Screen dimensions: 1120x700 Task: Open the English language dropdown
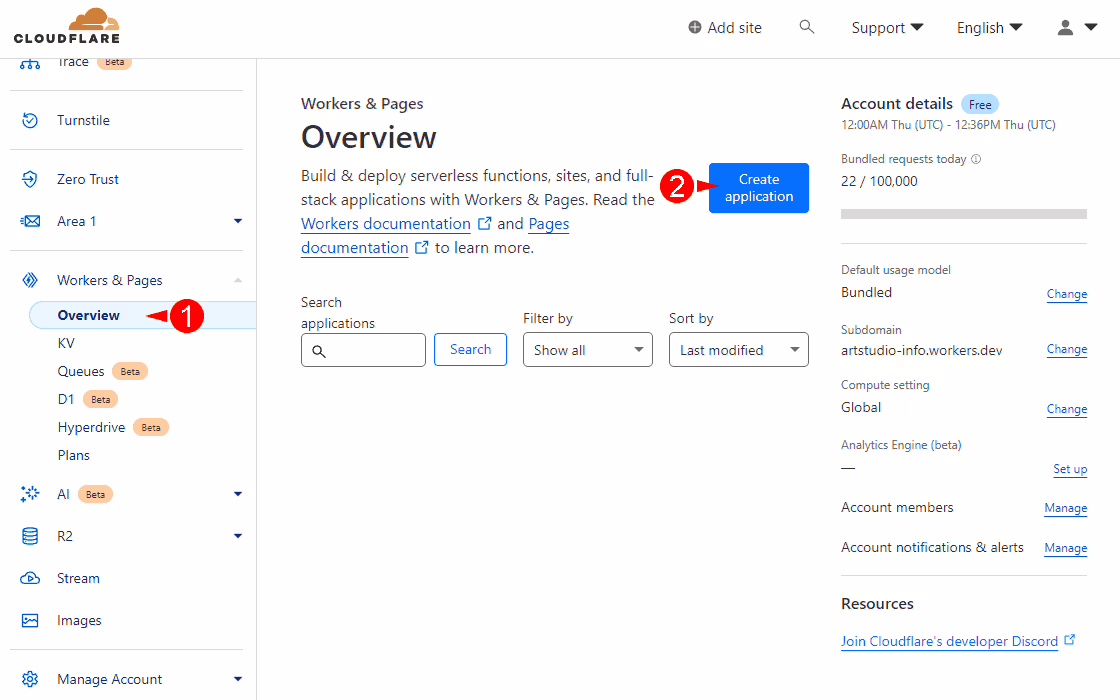[x=989, y=28]
